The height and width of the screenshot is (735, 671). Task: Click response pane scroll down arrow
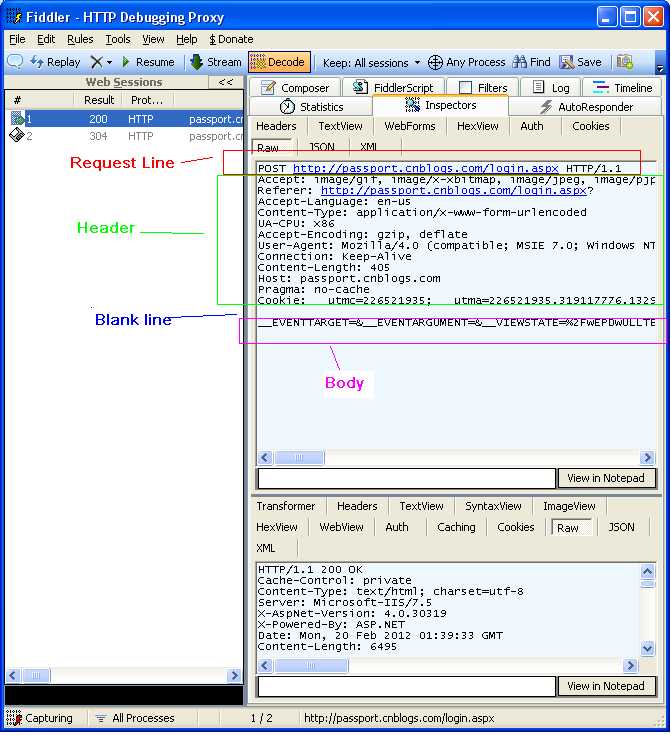click(x=648, y=648)
